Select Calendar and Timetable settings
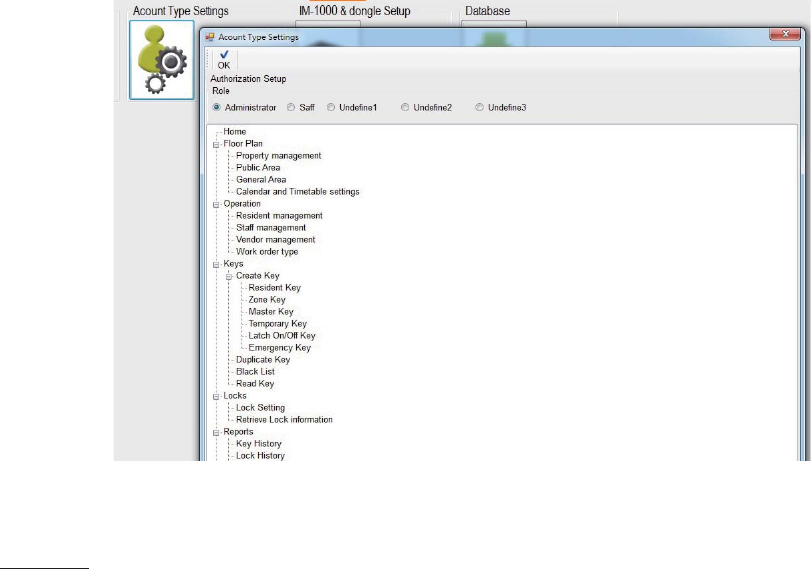811x569 pixels. pyautogui.click(x=298, y=191)
